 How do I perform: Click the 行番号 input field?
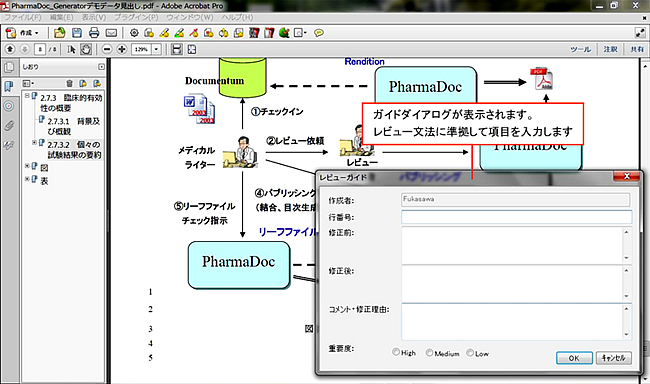517,217
